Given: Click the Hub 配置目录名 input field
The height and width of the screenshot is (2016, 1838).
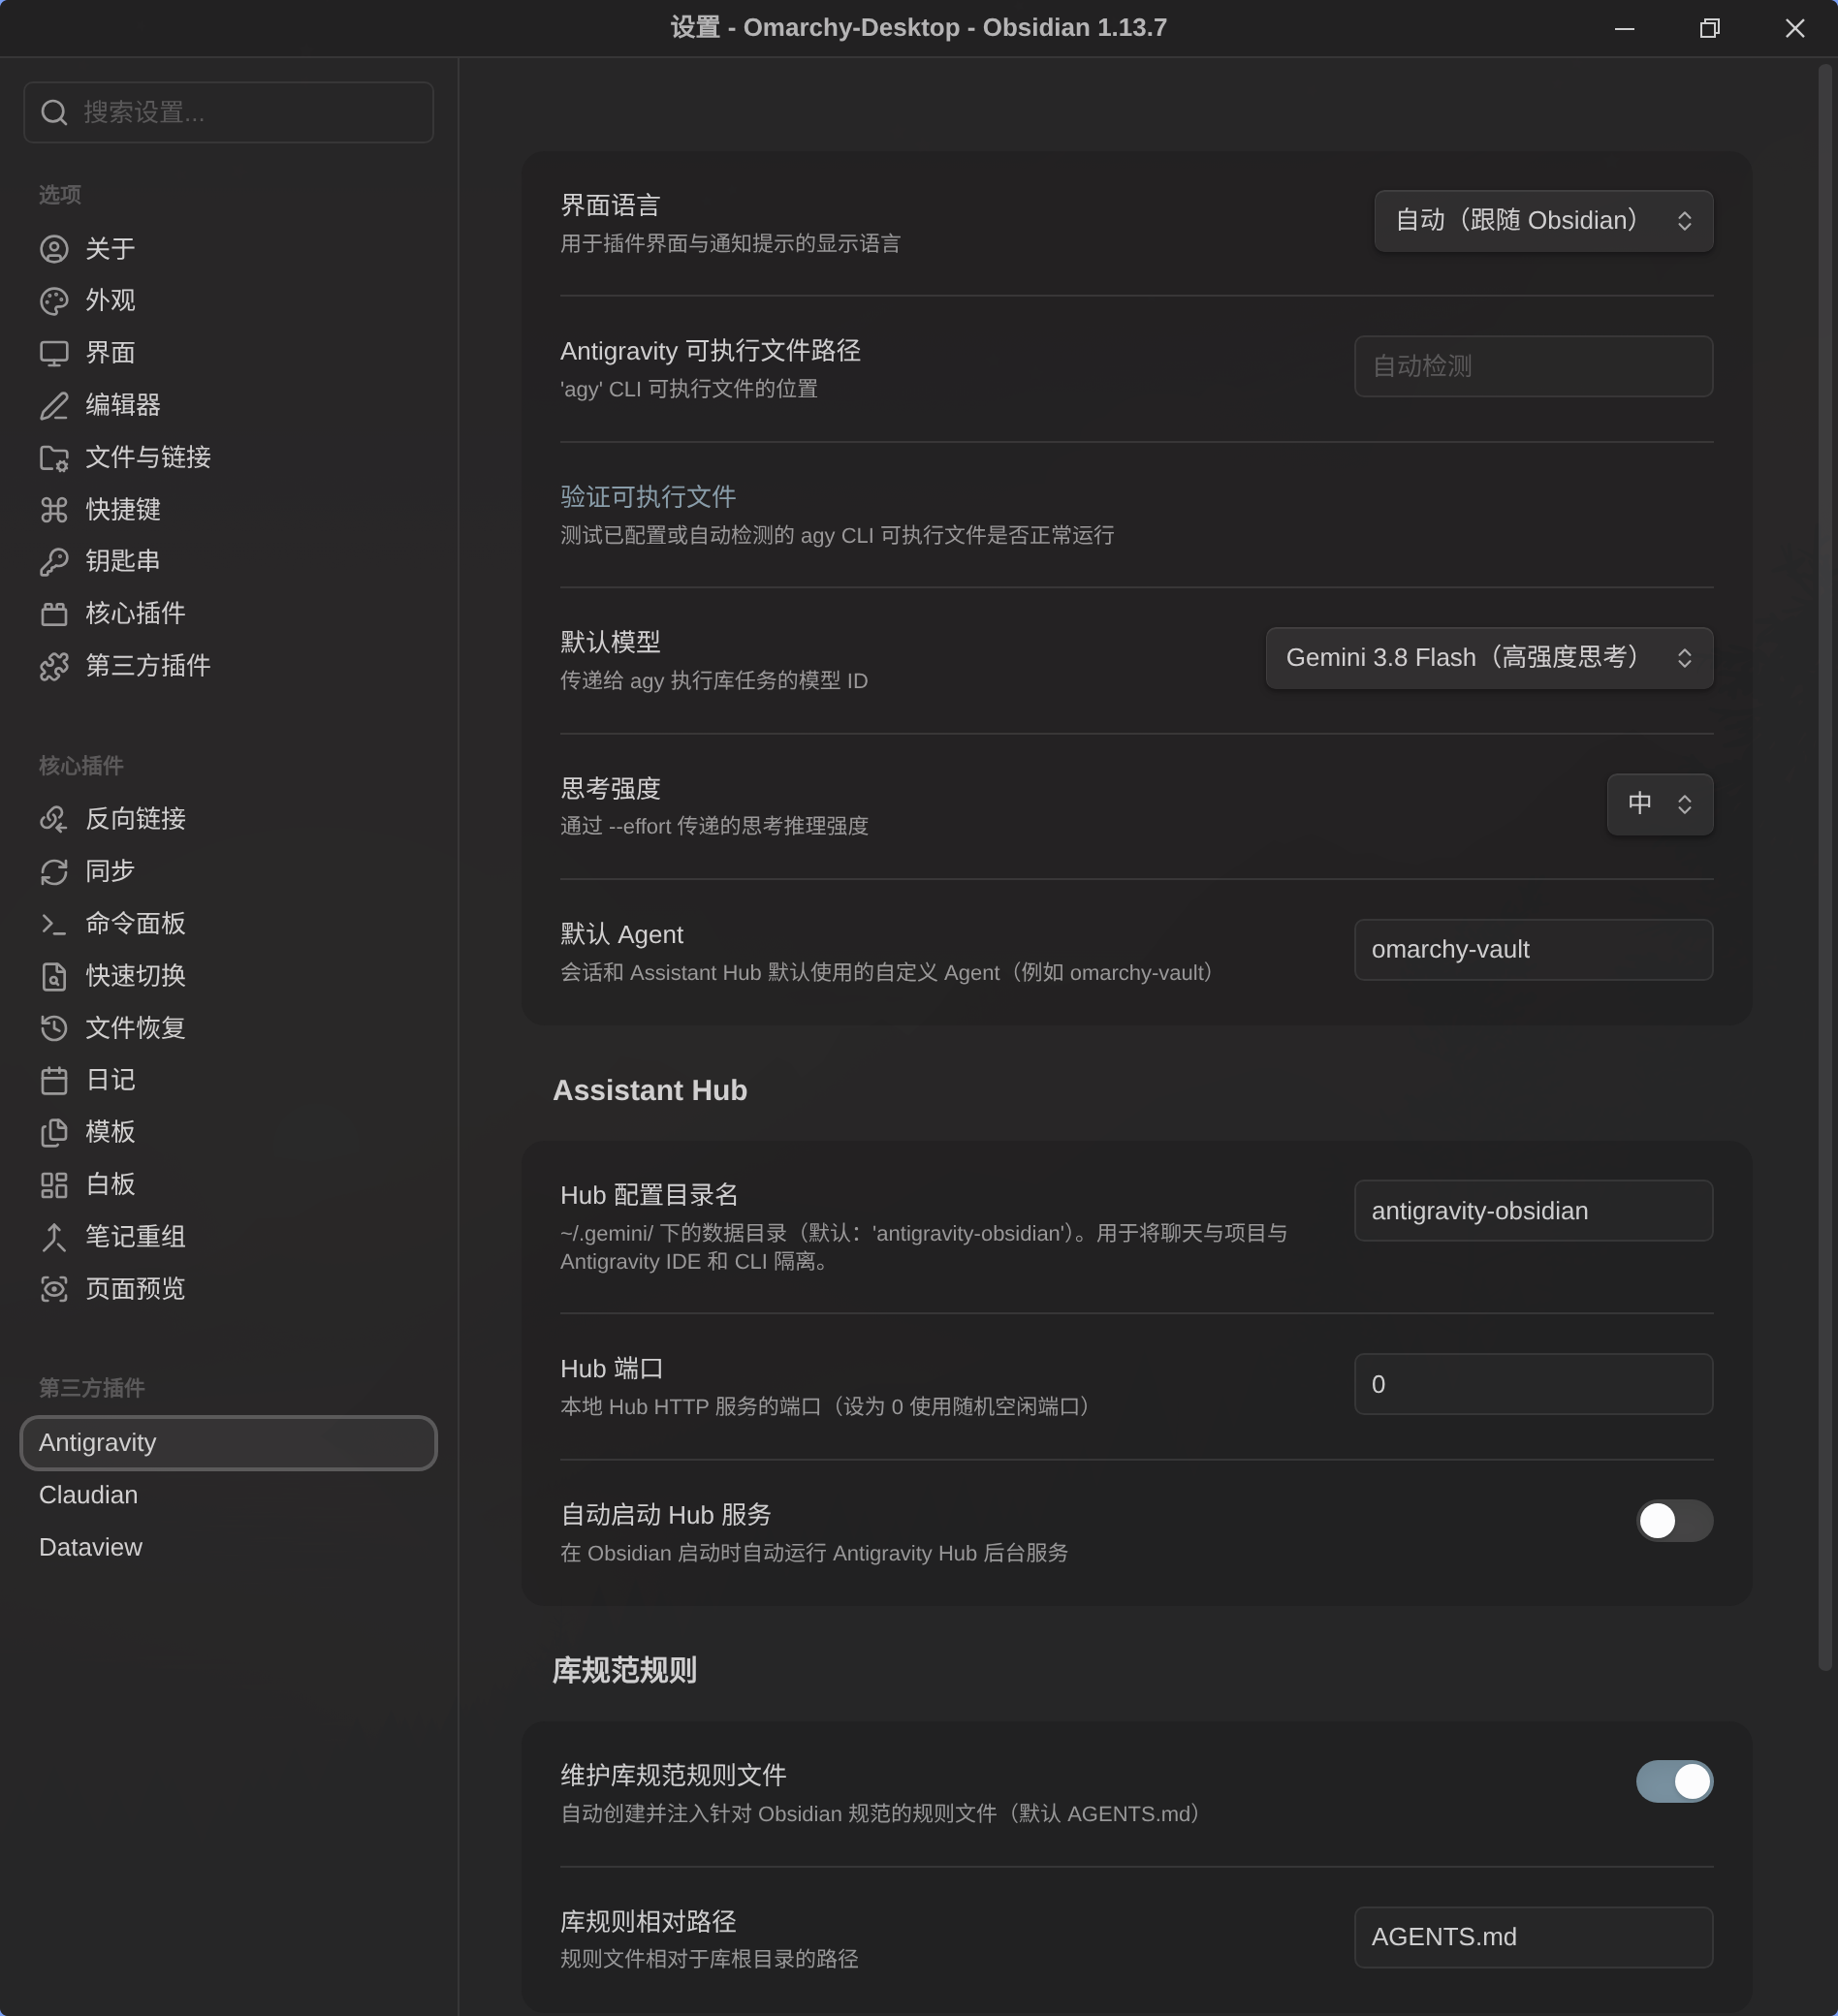Looking at the screenshot, I should coord(1533,1211).
